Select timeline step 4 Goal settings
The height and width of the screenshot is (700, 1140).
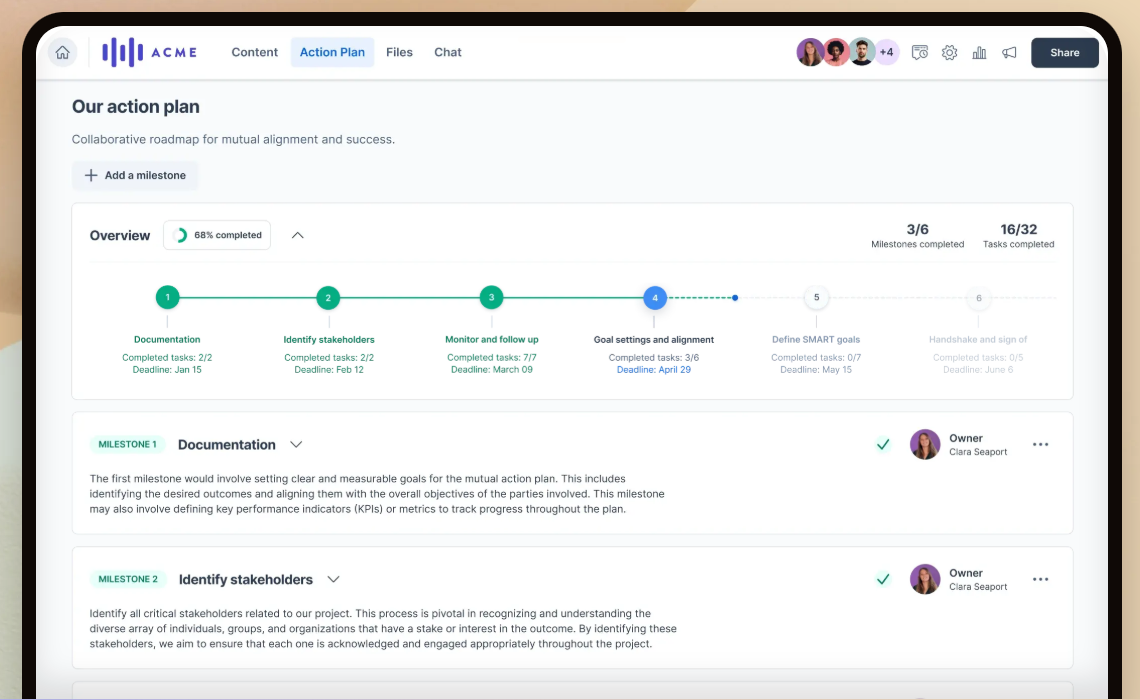[654, 297]
